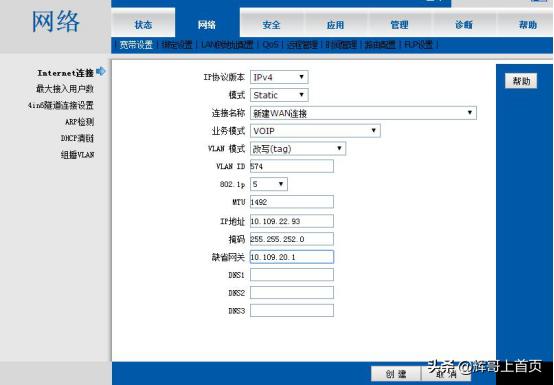
Task: Switch to the 诊断 tab
Action: pos(464,25)
